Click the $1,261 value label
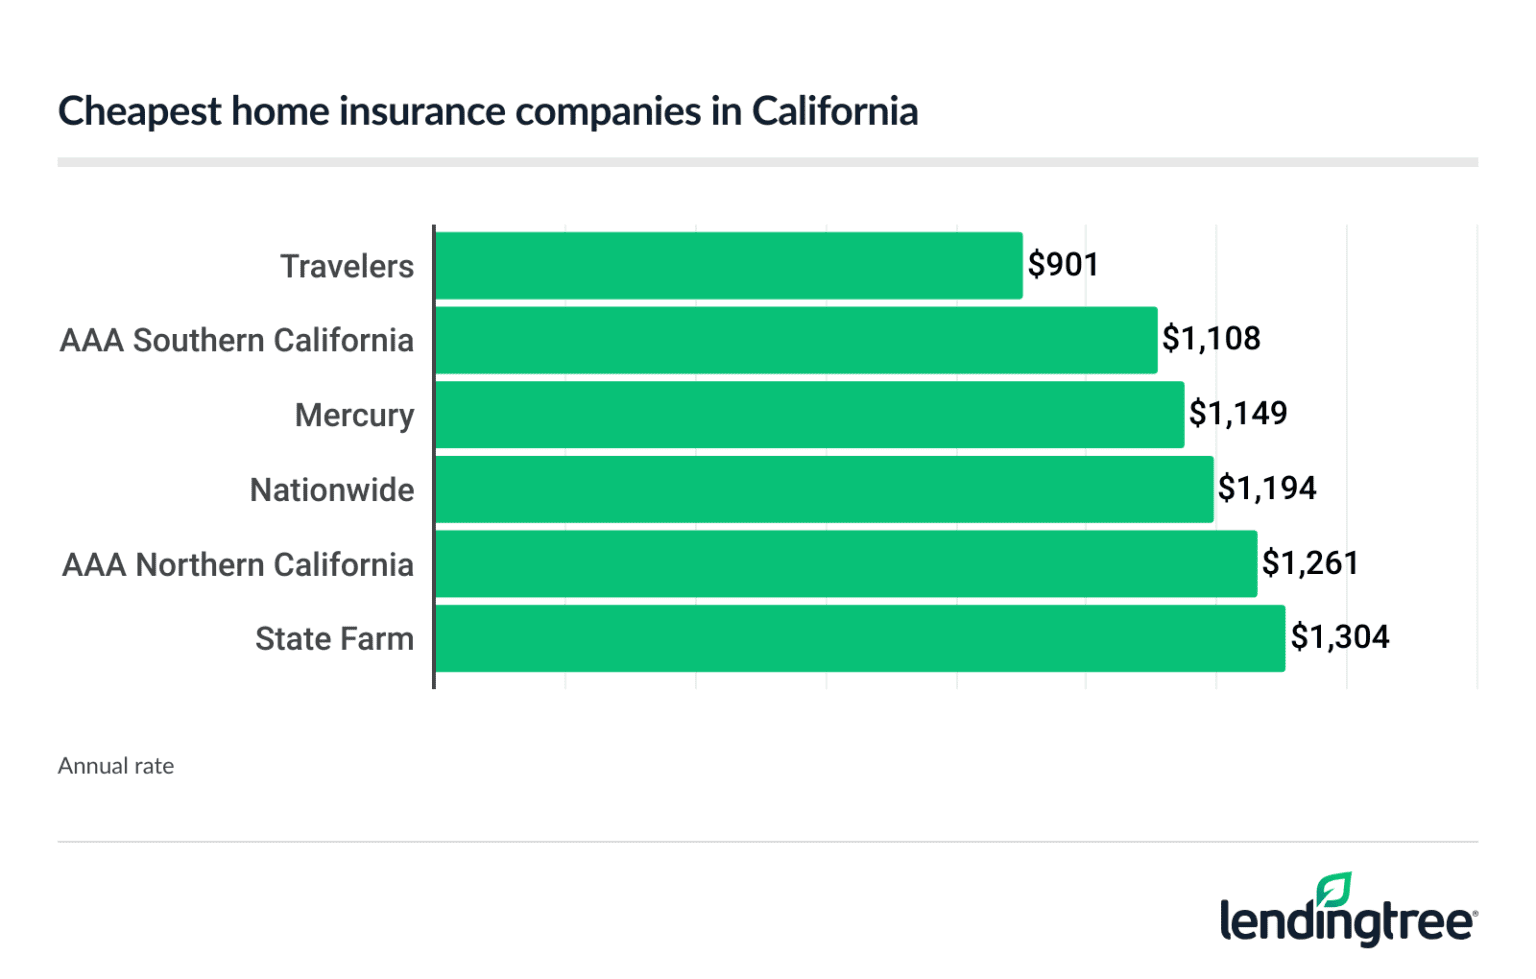The width and height of the screenshot is (1536, 979). point(1310,563)
